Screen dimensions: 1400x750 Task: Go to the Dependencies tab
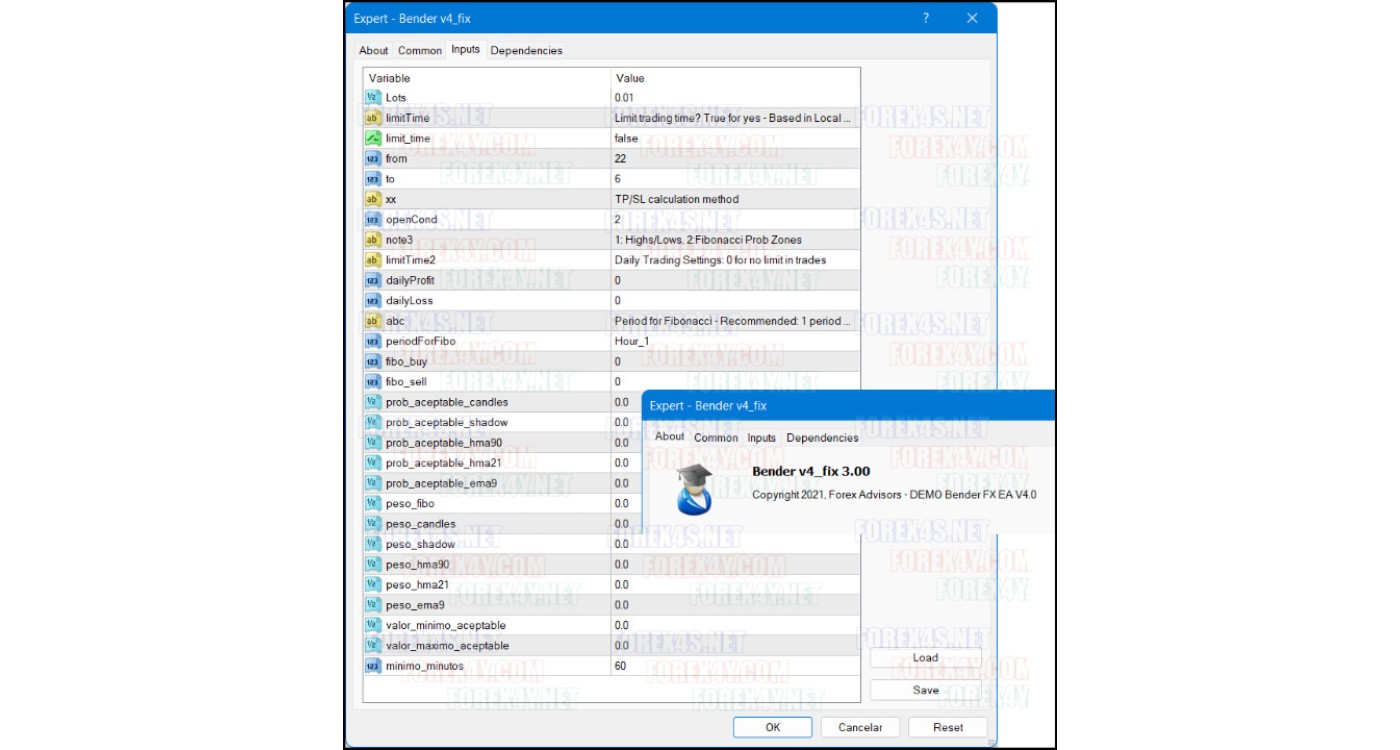[526, 50]
